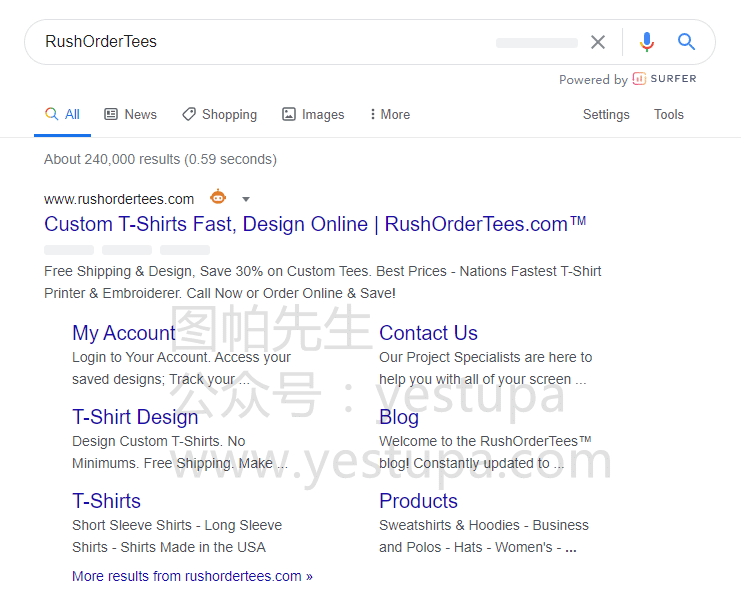
Task: Click the Design Custom T-Shirts. No description text
Action: pyautogui.click(x=180, y=452)
